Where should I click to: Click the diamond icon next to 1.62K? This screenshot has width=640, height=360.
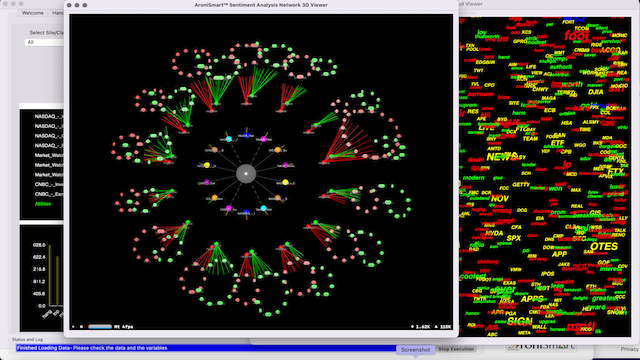pyautogui.click(x=412, y=327)
